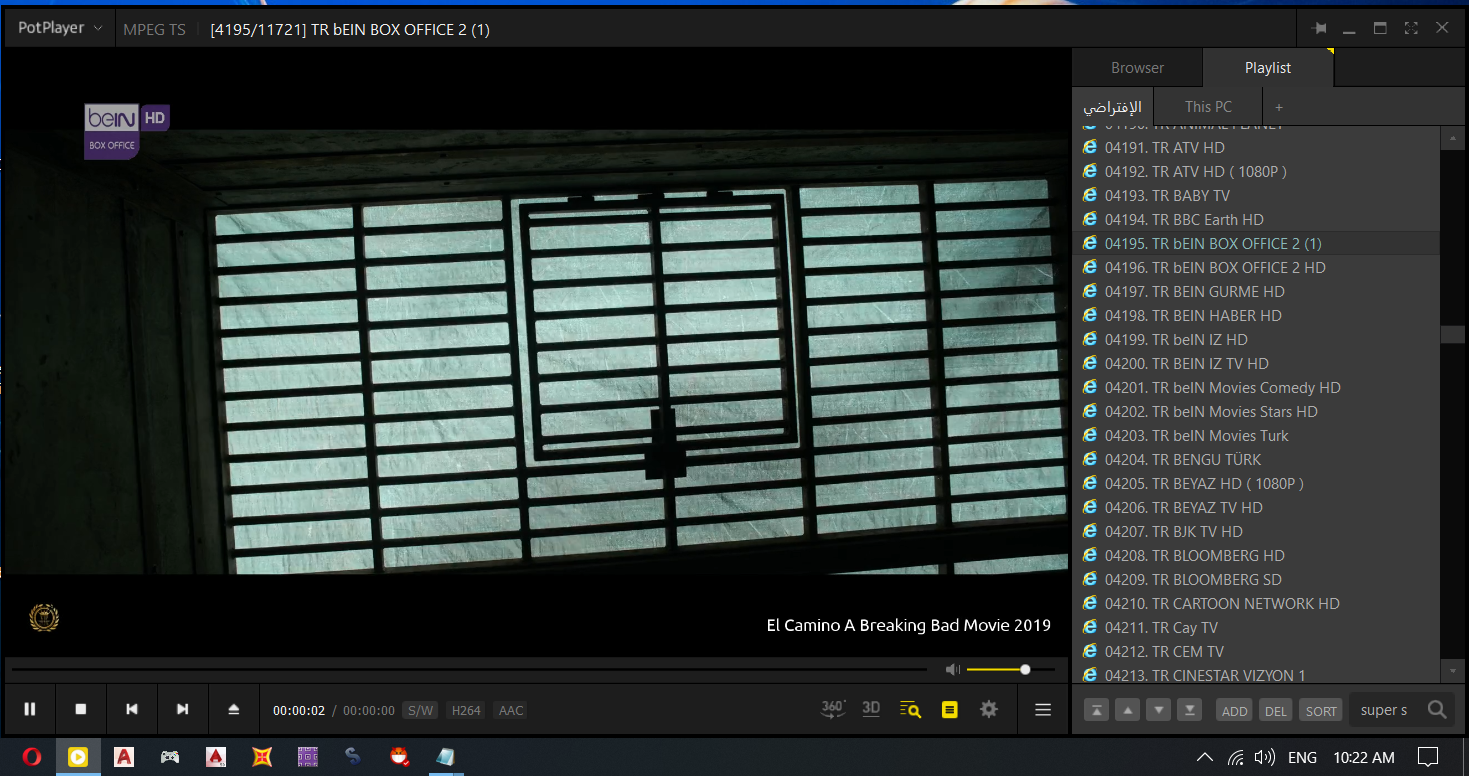
Task: Open the This PC playlist tab
Action: [x=1208, y=106]
